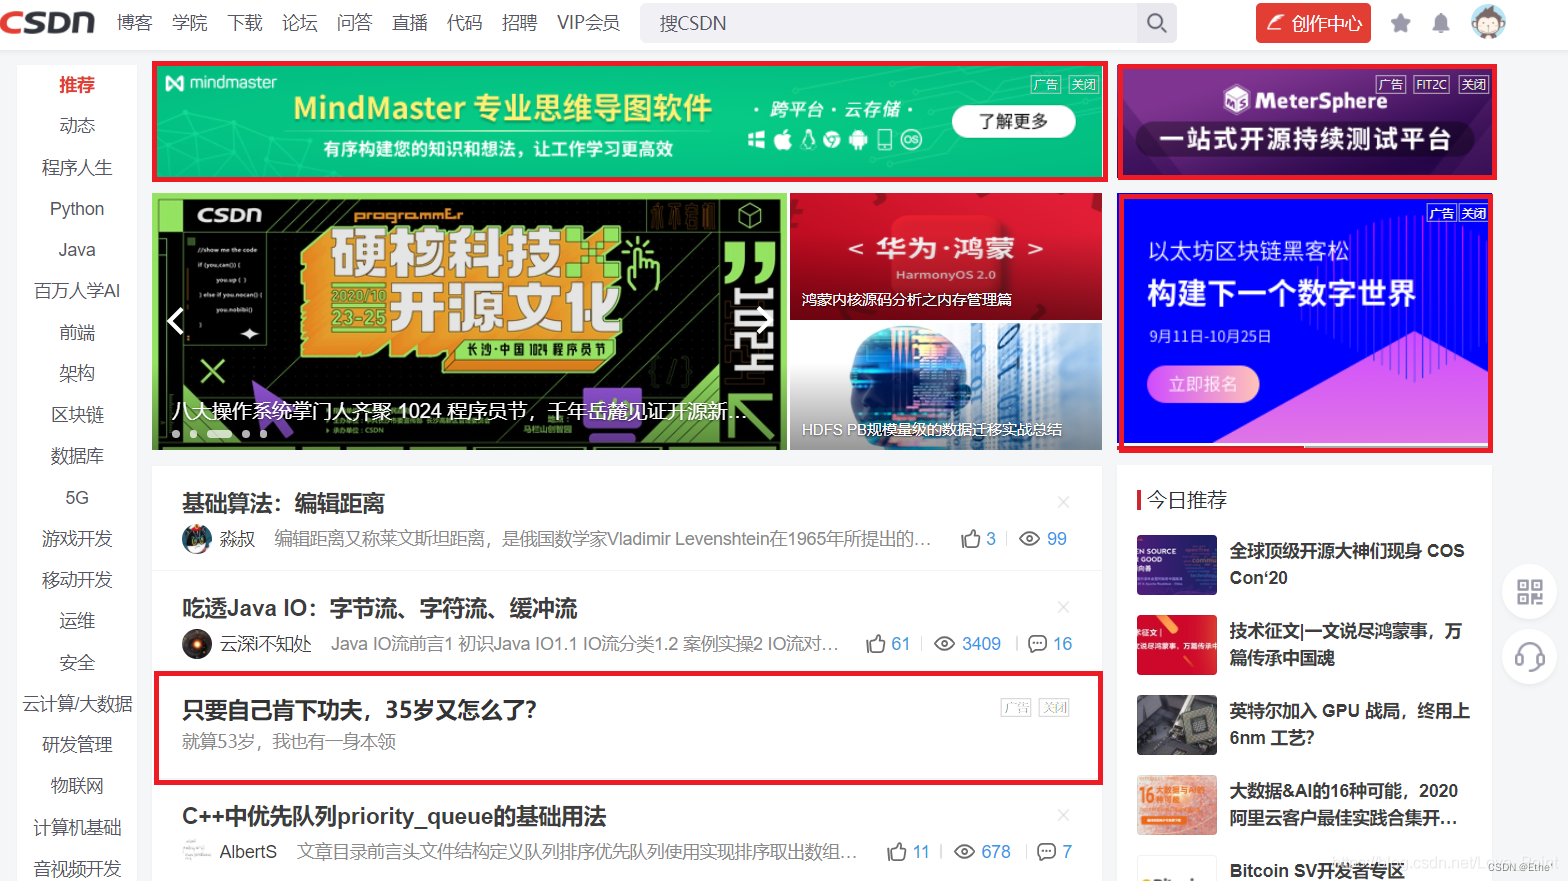The height and width of the screenshot is (881, 1568).
Task: Select 游戏开发 sidebar category
Action: click(x=77, y=539)
